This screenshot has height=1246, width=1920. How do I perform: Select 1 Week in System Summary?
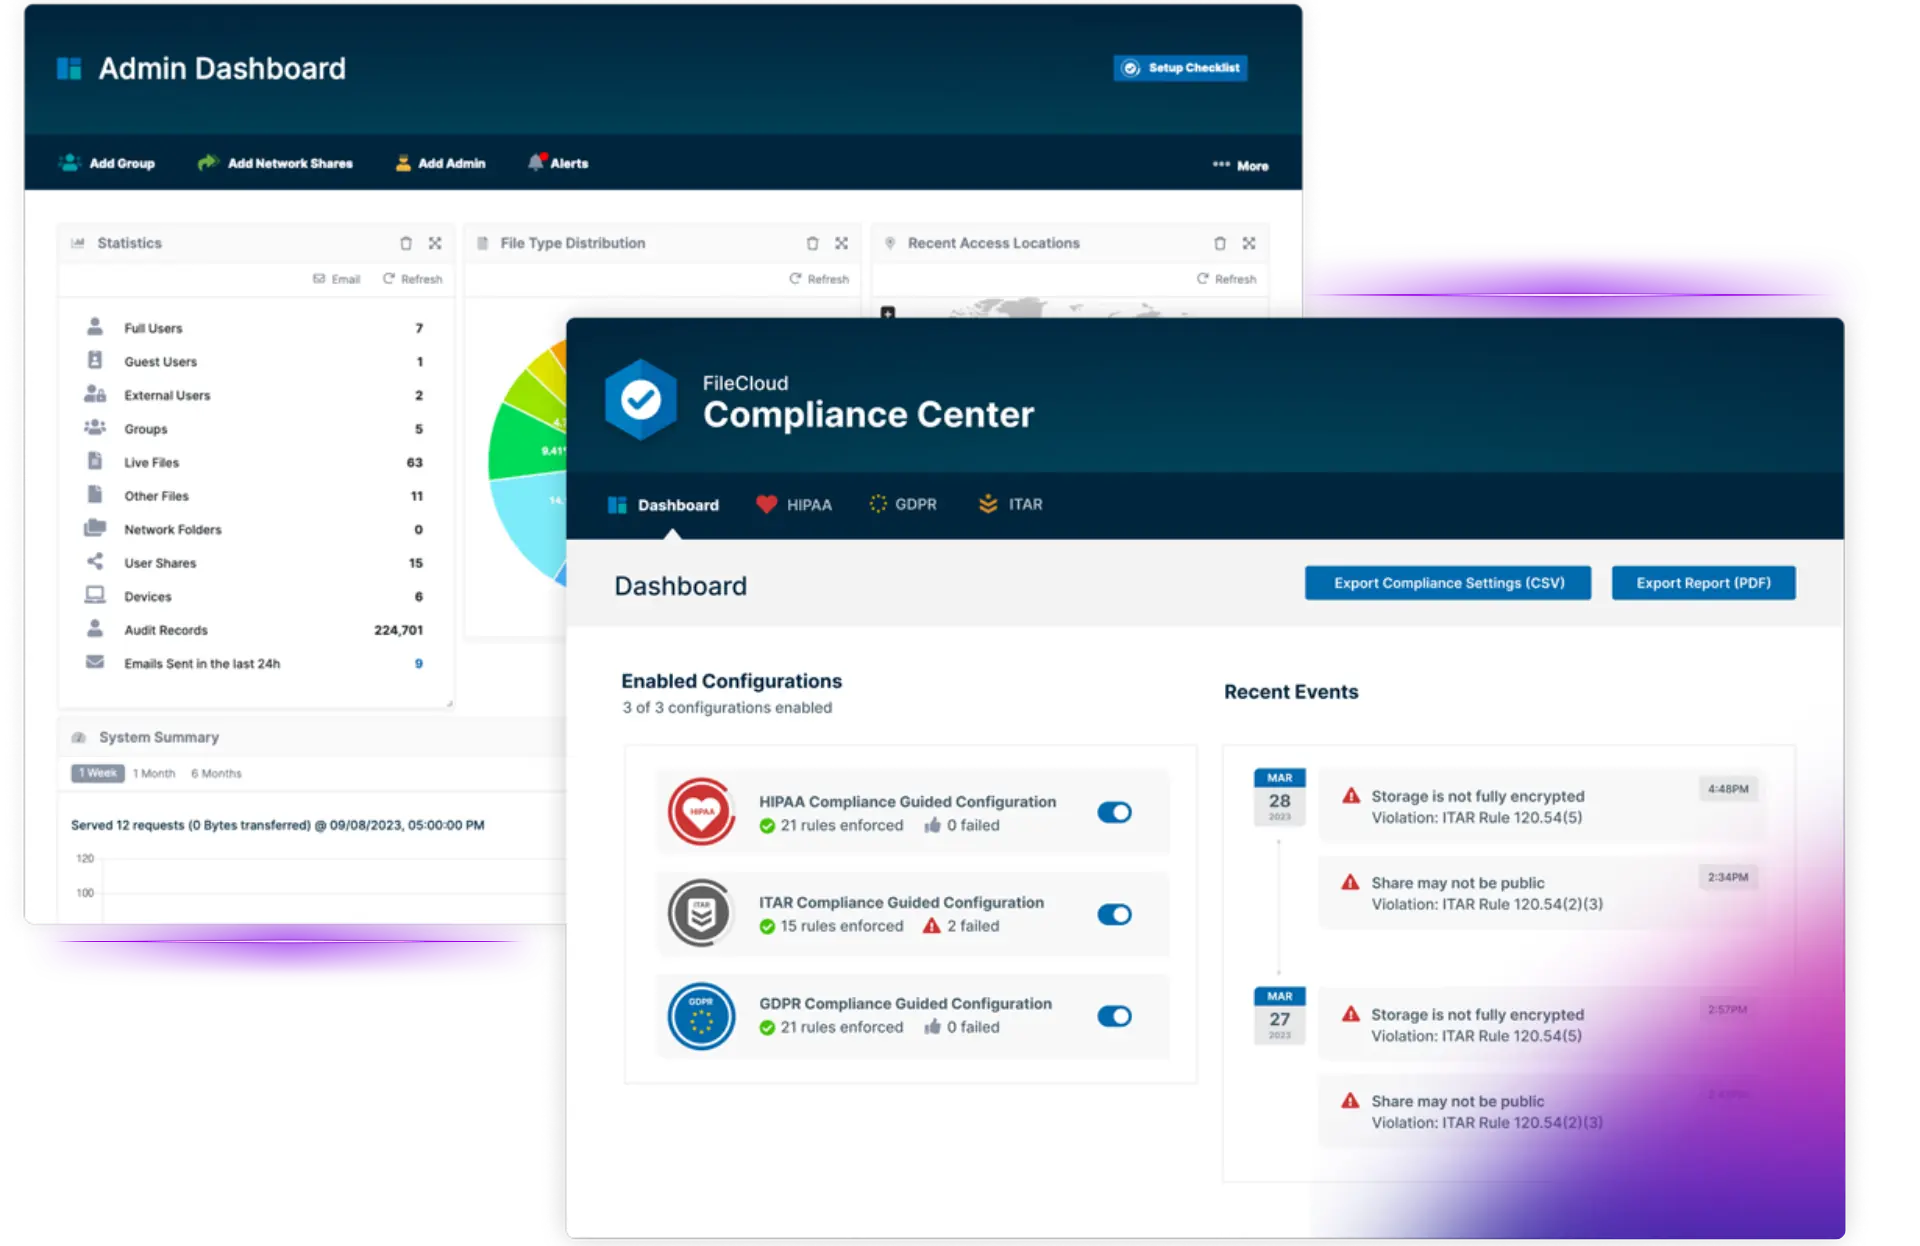click(98, 773)
